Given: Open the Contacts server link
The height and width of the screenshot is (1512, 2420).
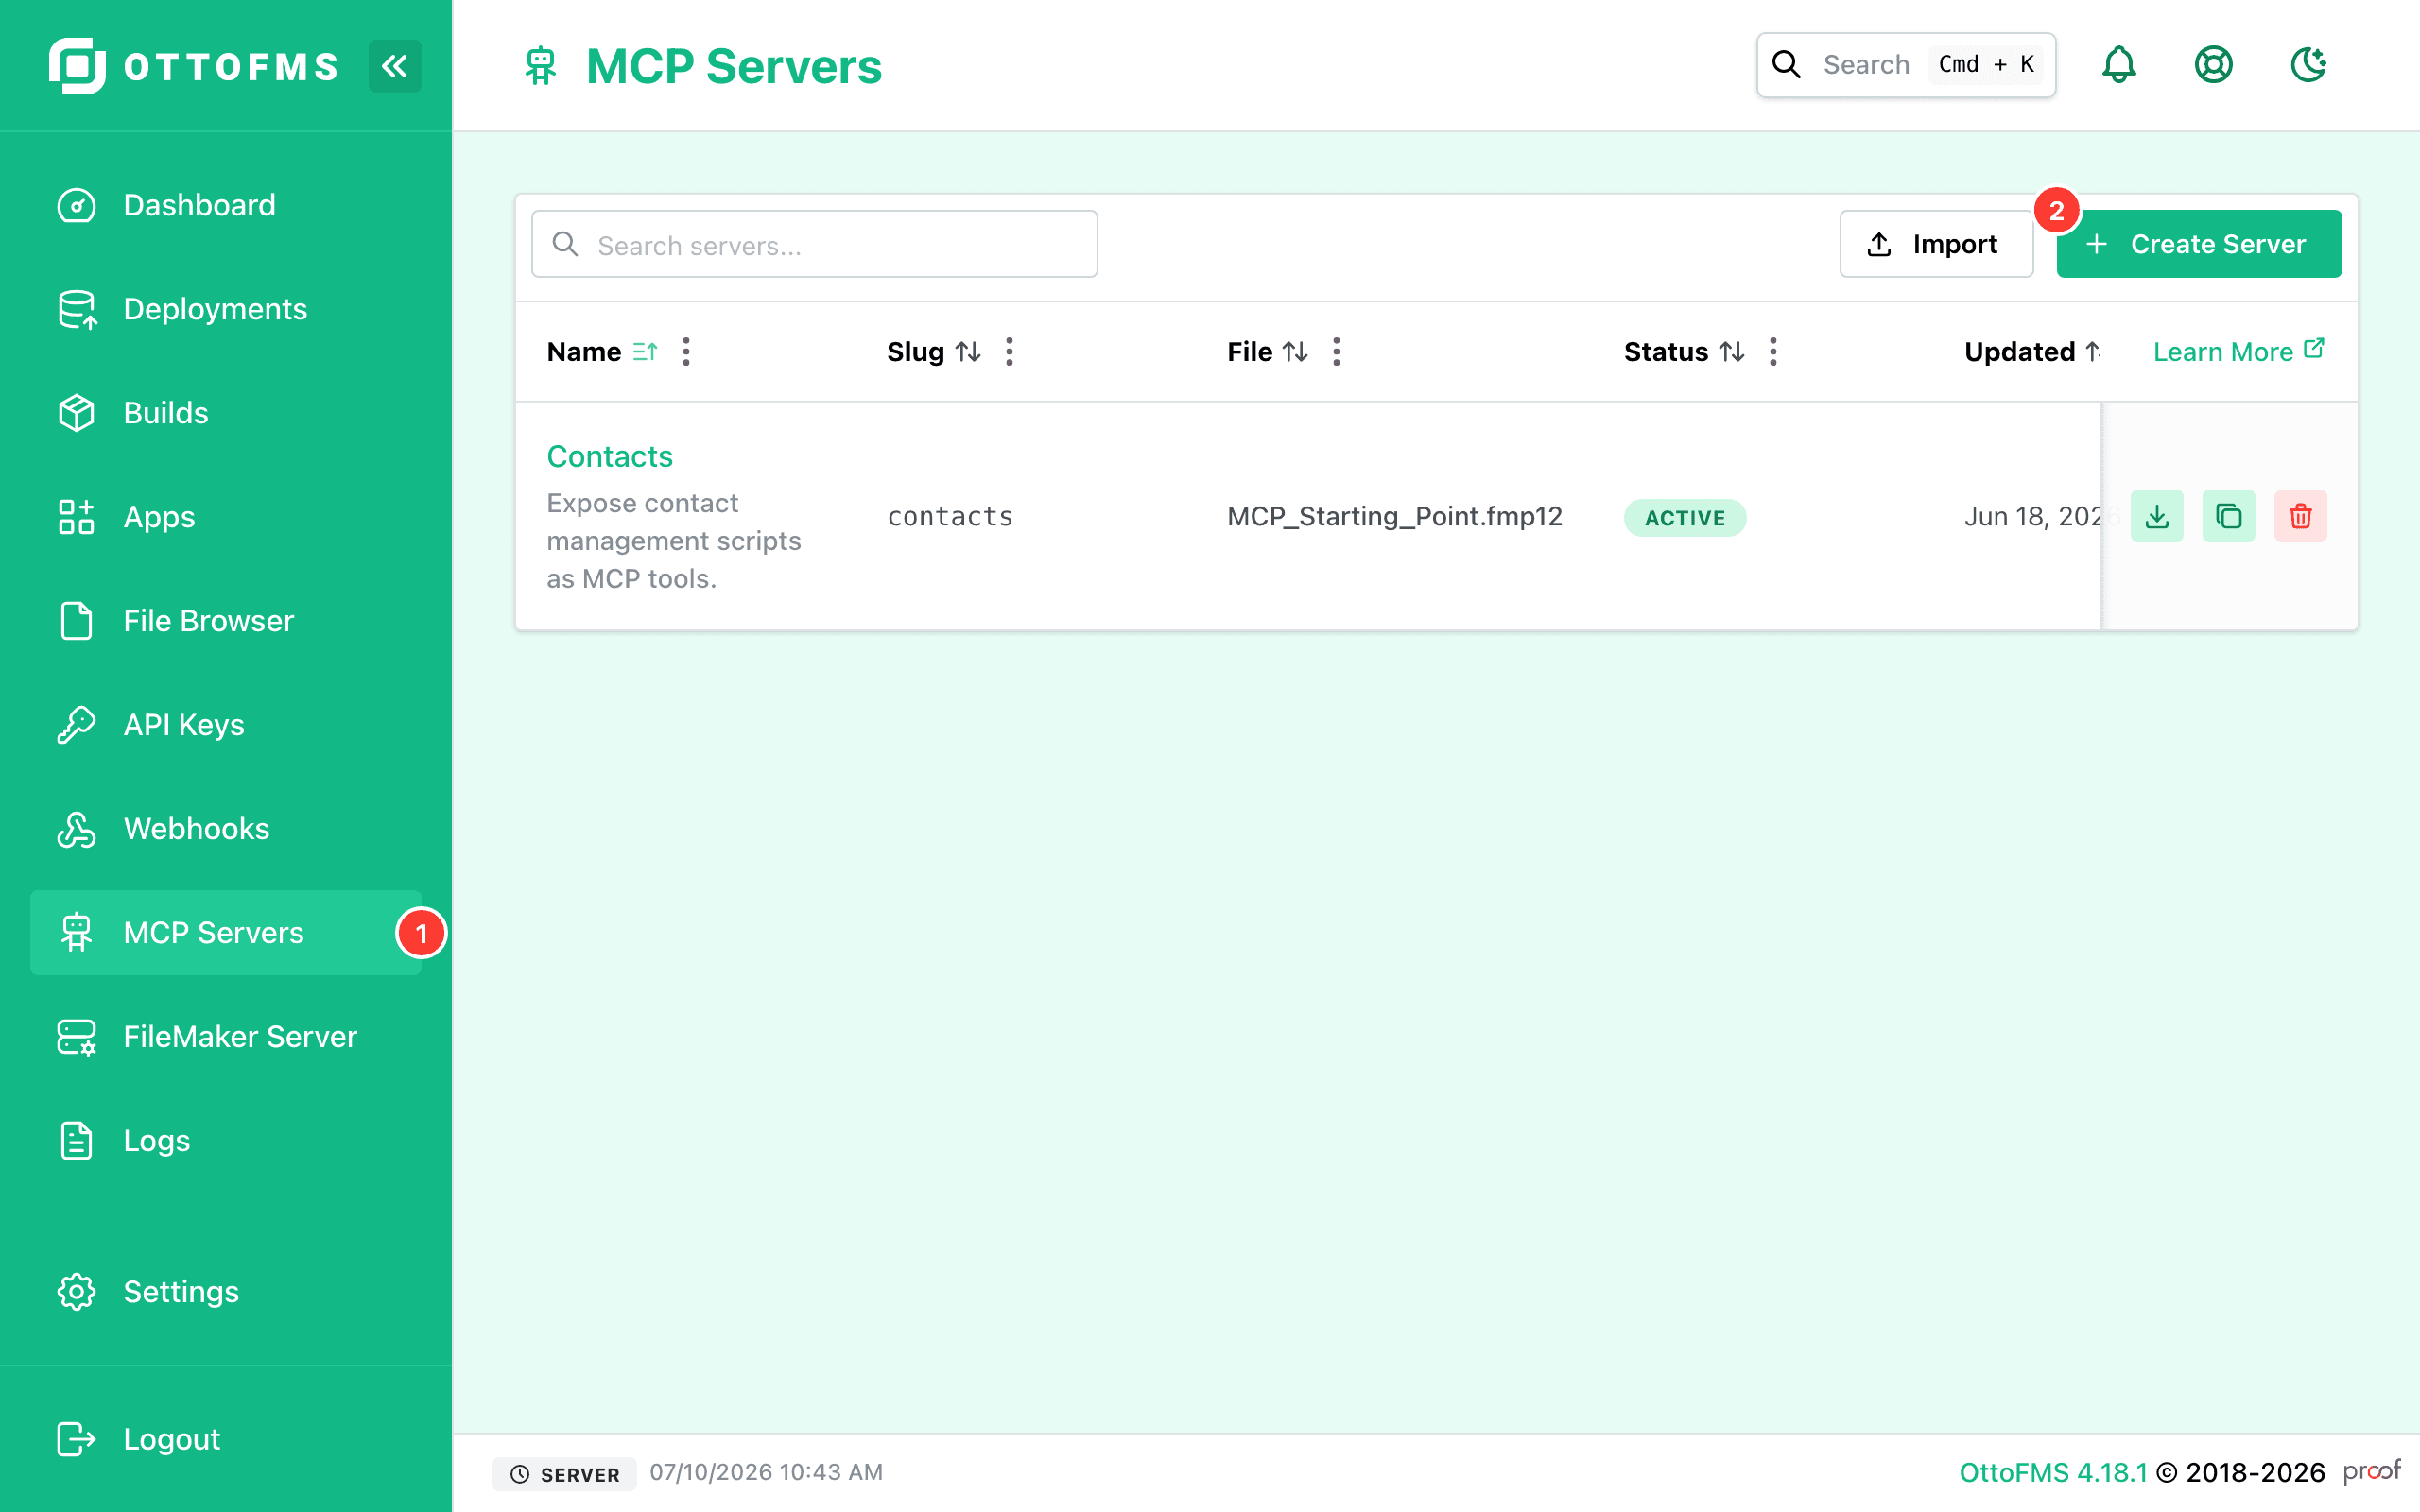Looking at the screenshot, I should pyautogui.click(x=609, y=456).
